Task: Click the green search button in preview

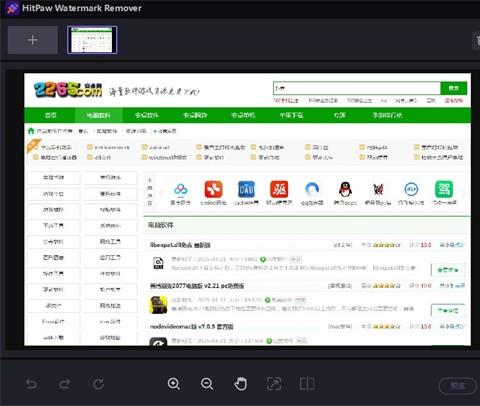Action: [x=454, y=88]
